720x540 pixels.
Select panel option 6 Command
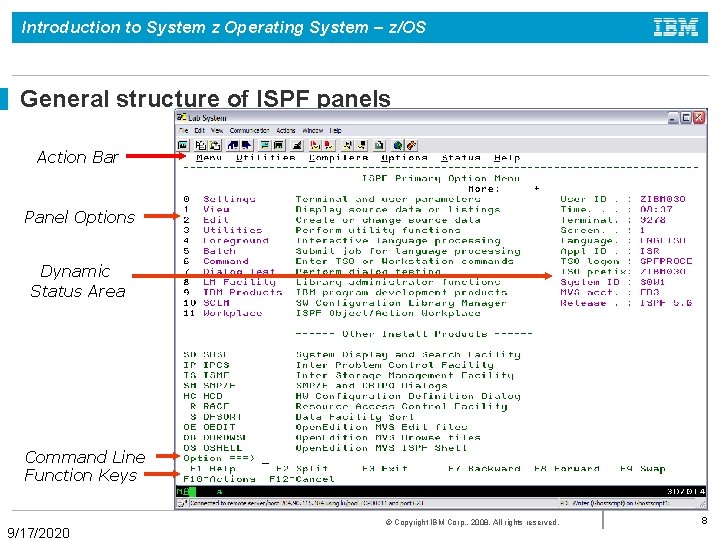216,261
